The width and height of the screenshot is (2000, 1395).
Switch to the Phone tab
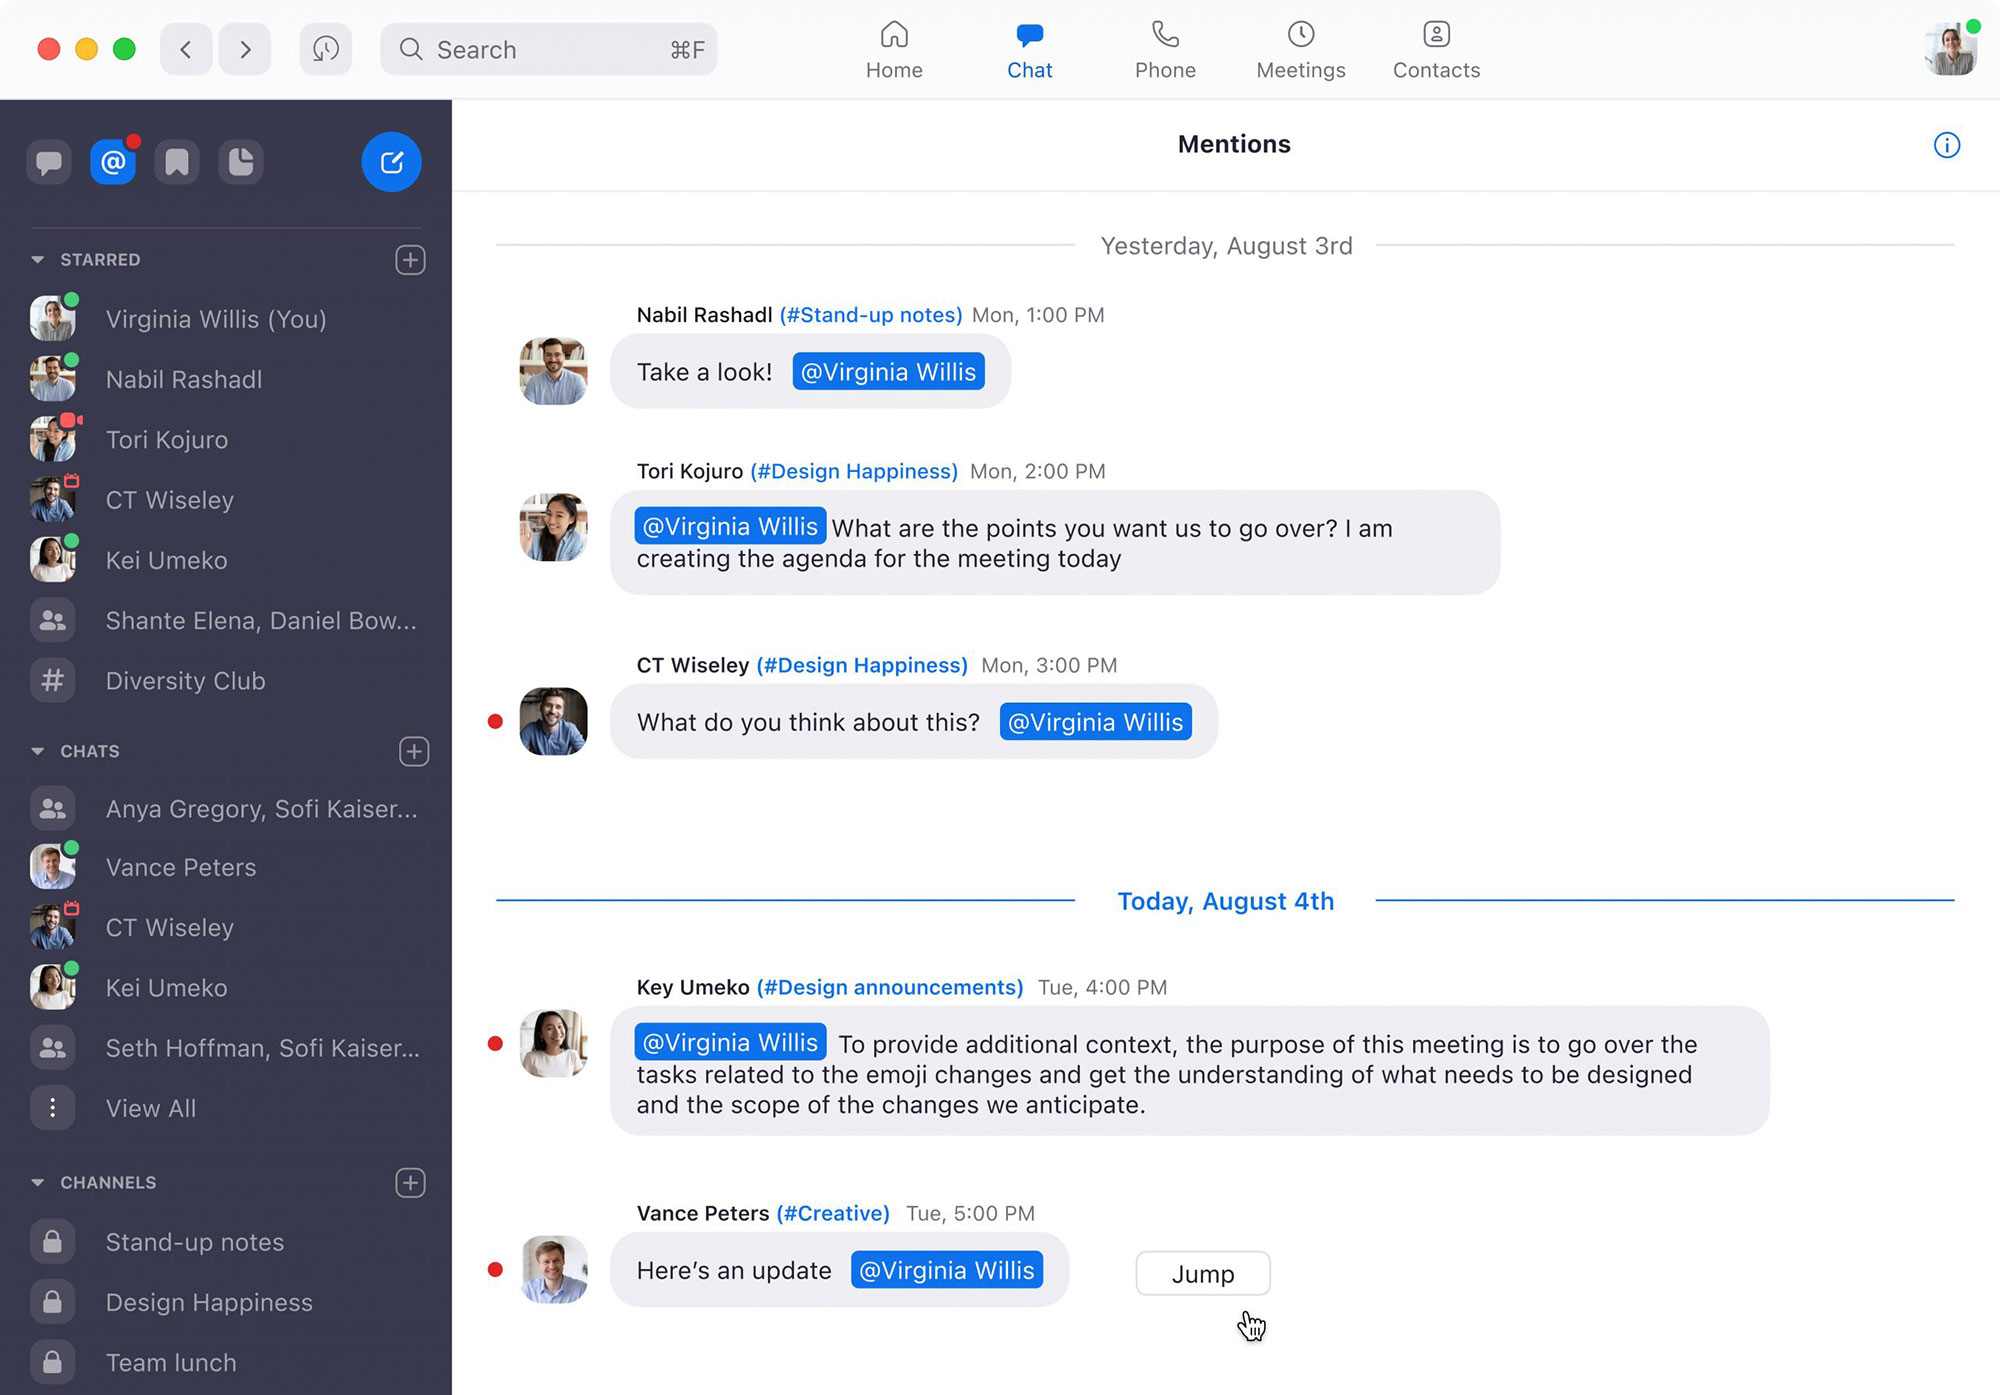point(1165,50)
